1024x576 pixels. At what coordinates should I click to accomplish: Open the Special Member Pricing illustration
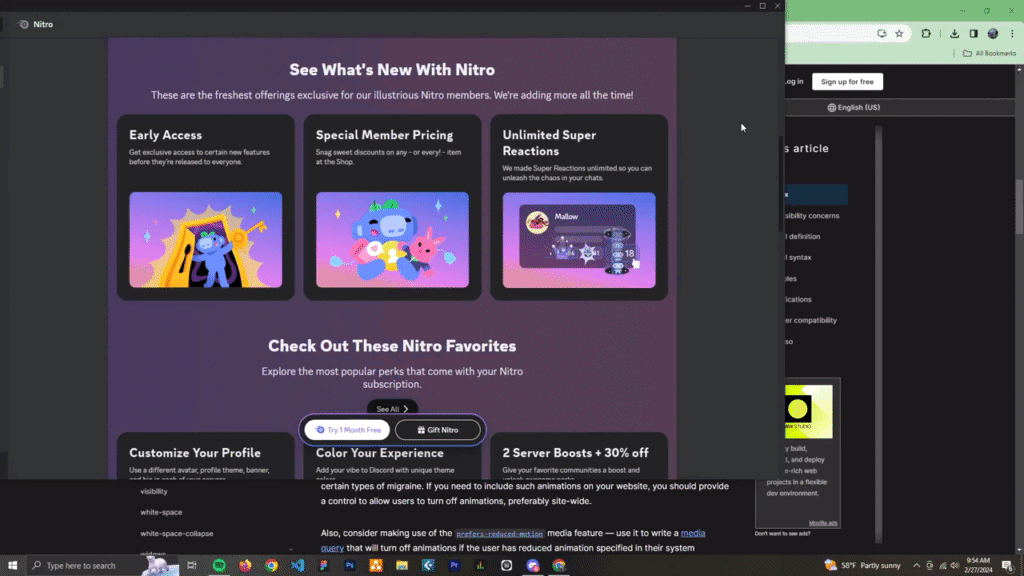(392, 240)
